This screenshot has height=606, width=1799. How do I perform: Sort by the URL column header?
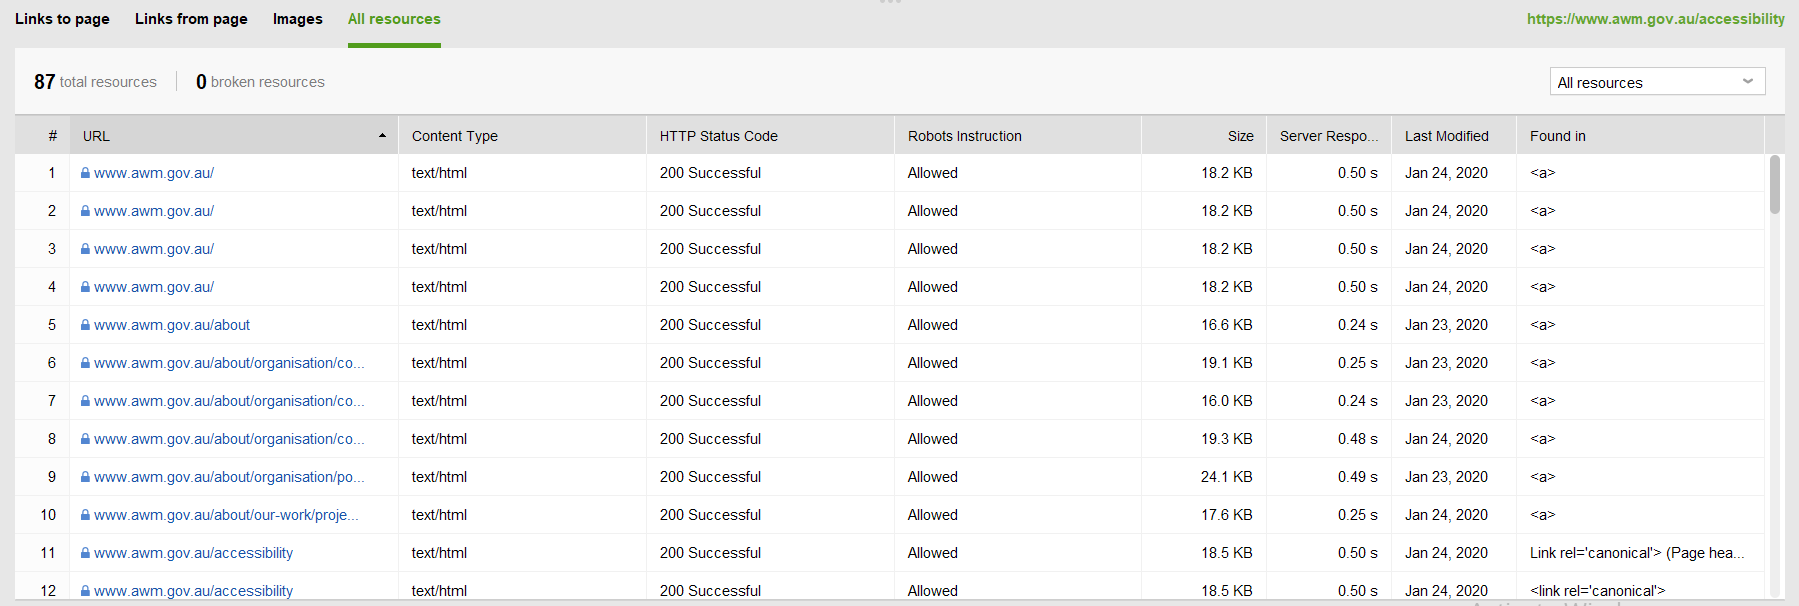(x=234, y=136)
